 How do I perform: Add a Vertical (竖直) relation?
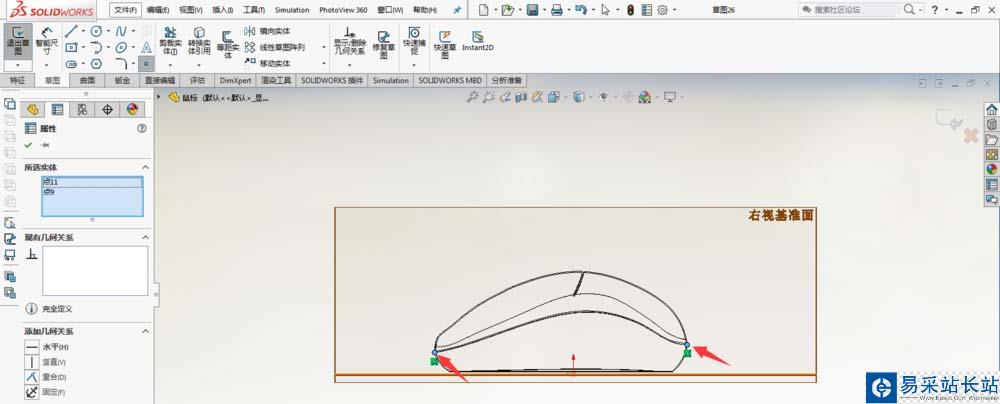tap(46, 362)
